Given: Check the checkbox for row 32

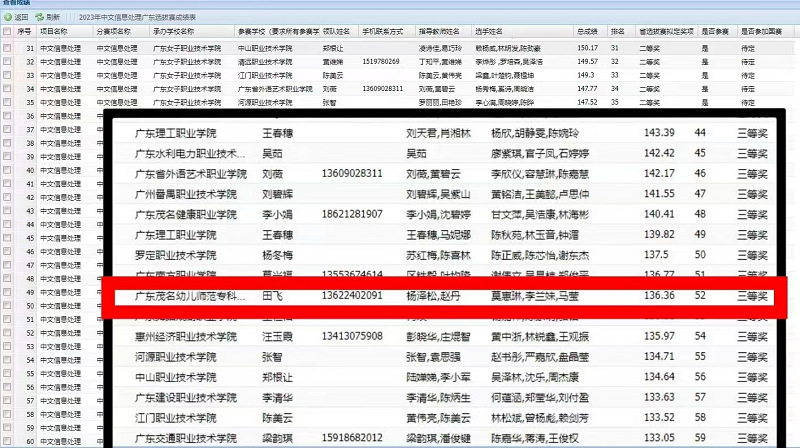Looking at the screenshot, I should coord(7,62).
